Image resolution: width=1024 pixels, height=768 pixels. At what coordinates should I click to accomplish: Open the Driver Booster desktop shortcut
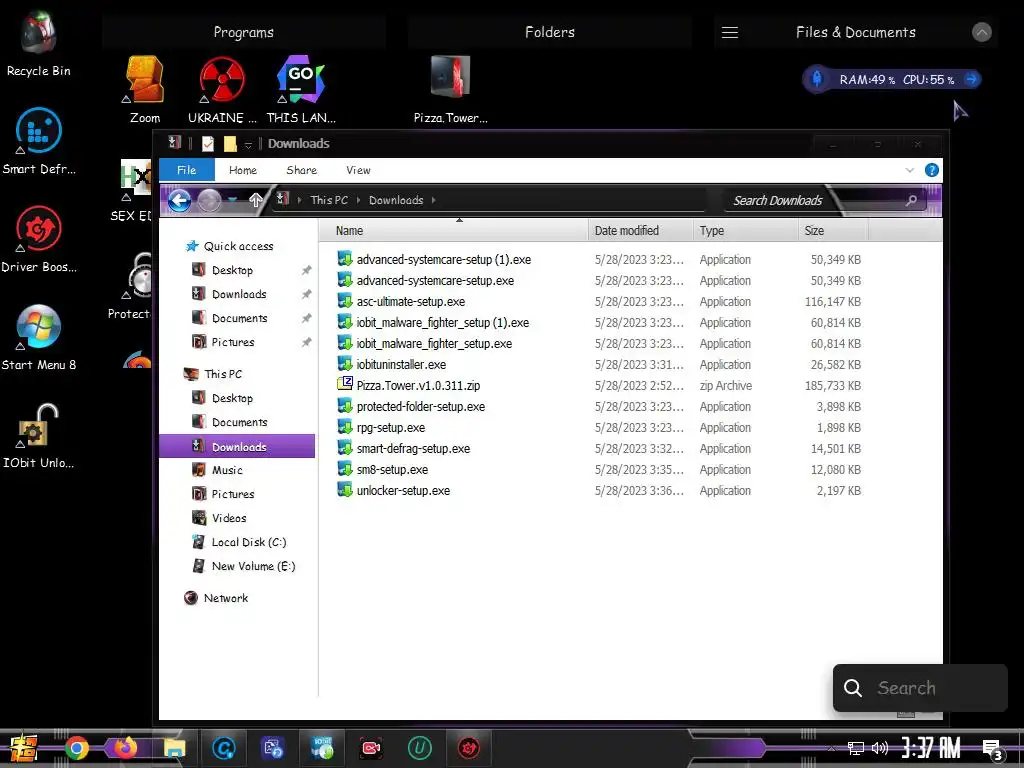pyautogui.click(x=39, y=240)
